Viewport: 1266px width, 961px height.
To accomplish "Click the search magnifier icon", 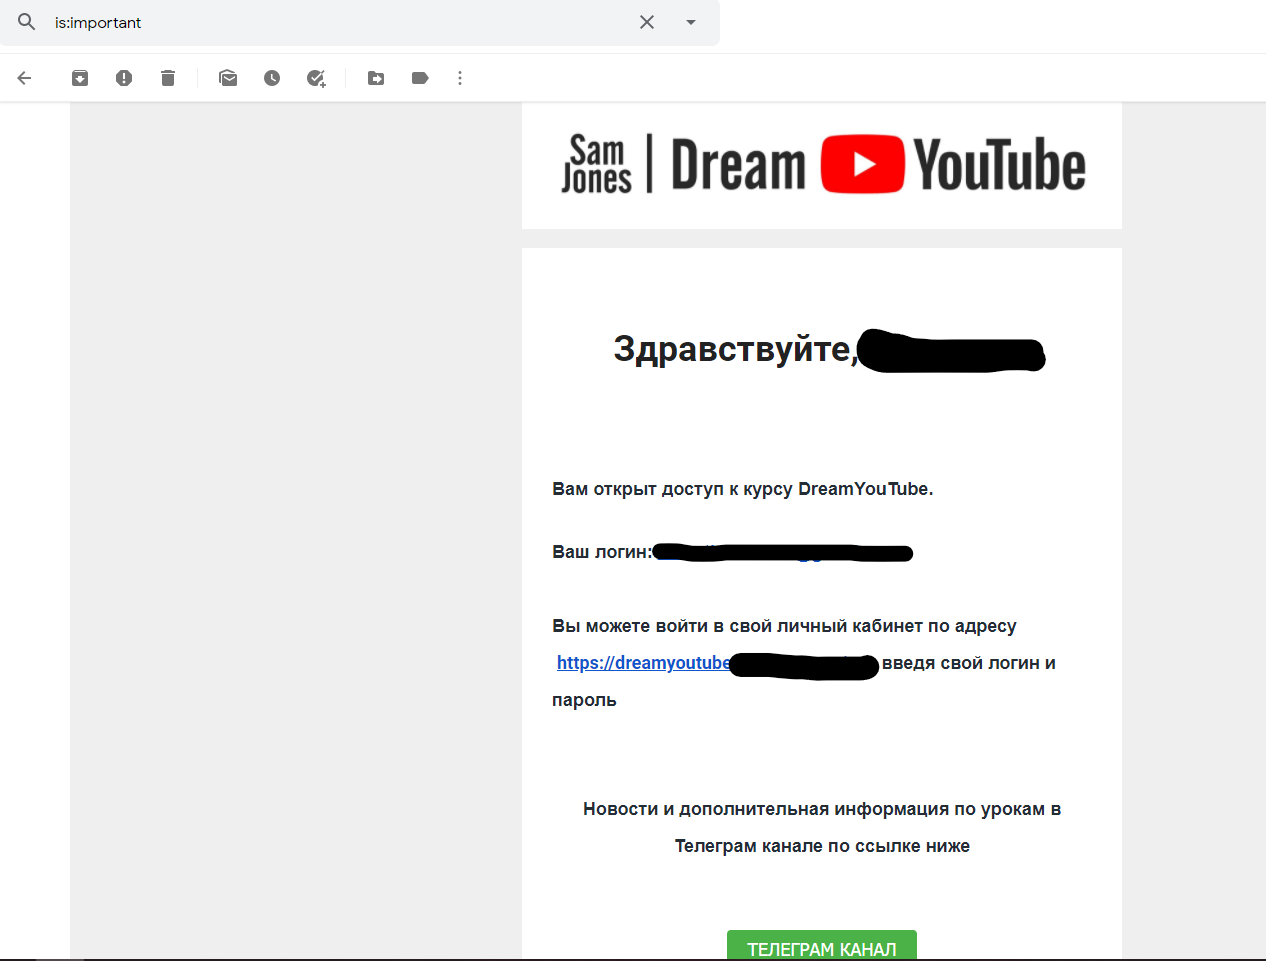I will (x=27, y=22).
